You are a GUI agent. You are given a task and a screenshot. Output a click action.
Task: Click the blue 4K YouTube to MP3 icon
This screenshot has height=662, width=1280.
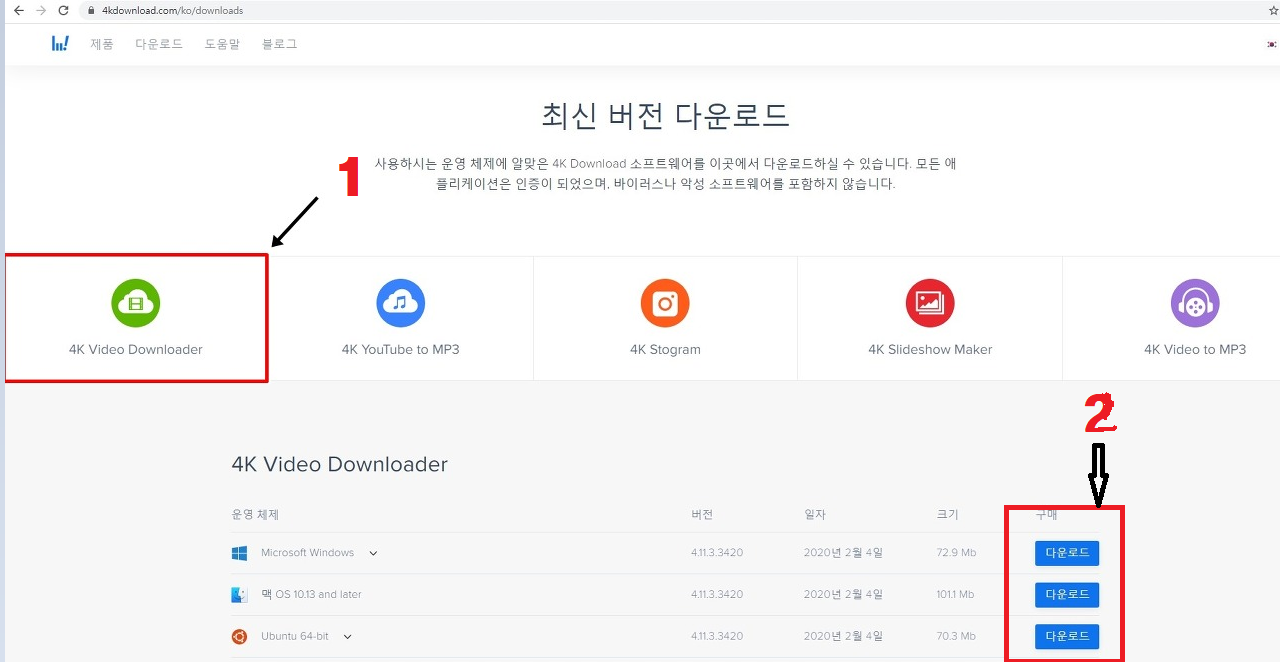(x=400, y=302)
